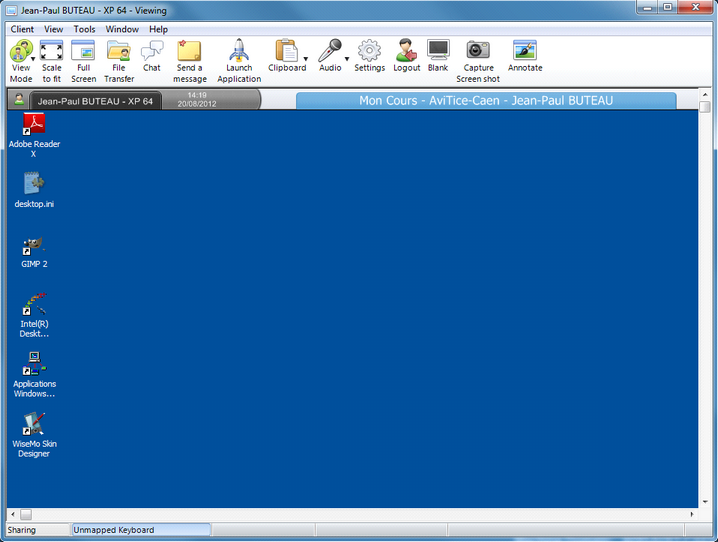Click the user icon beside session tab

pos(19,99)
